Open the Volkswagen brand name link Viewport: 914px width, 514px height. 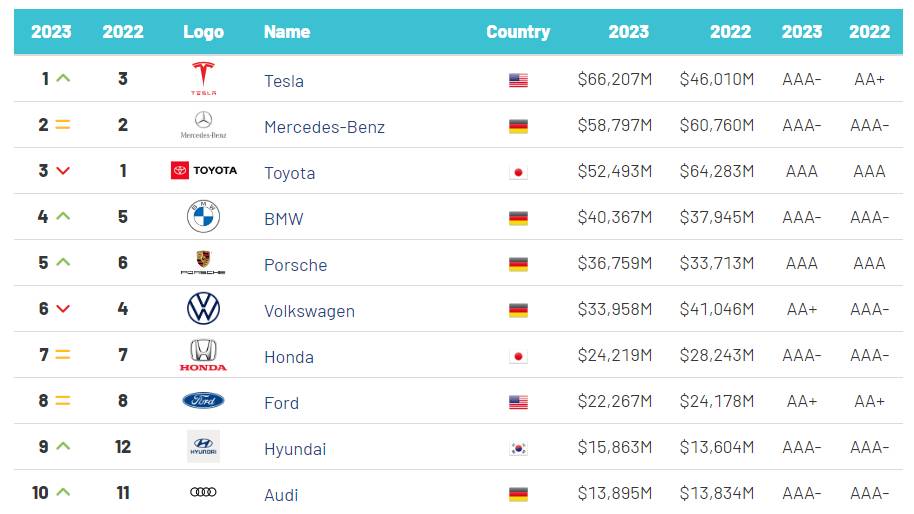click(x=309, y=311)
